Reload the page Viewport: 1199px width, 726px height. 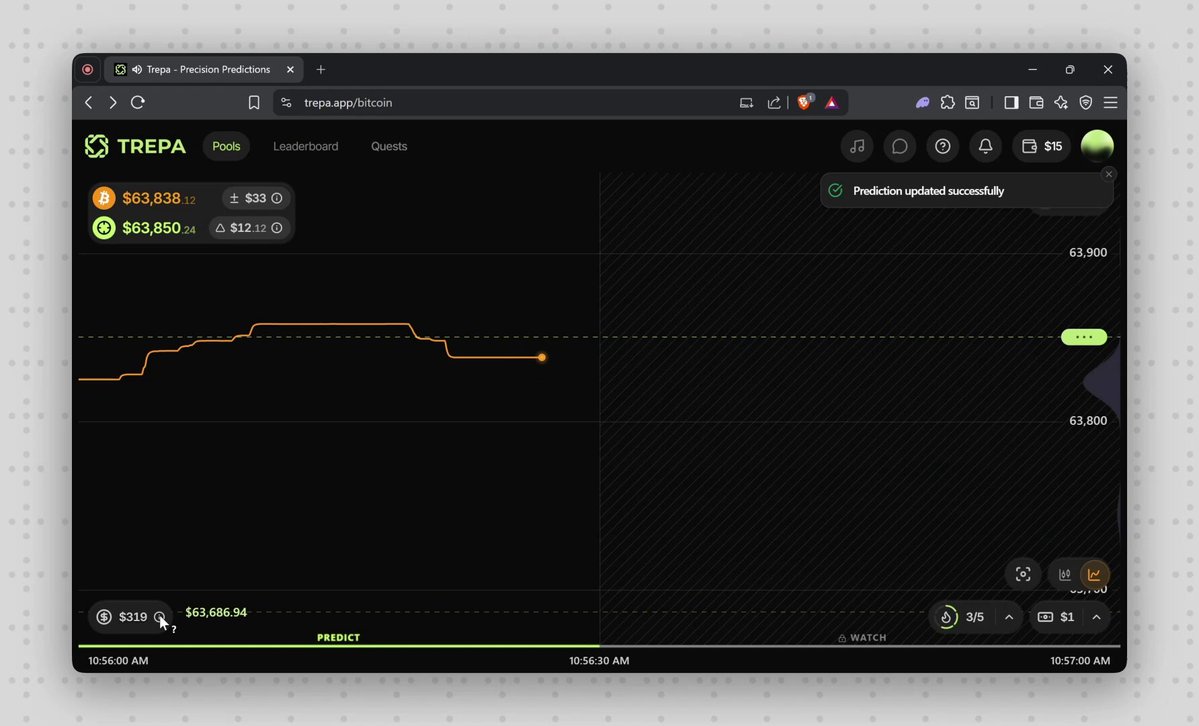[138, 103]
